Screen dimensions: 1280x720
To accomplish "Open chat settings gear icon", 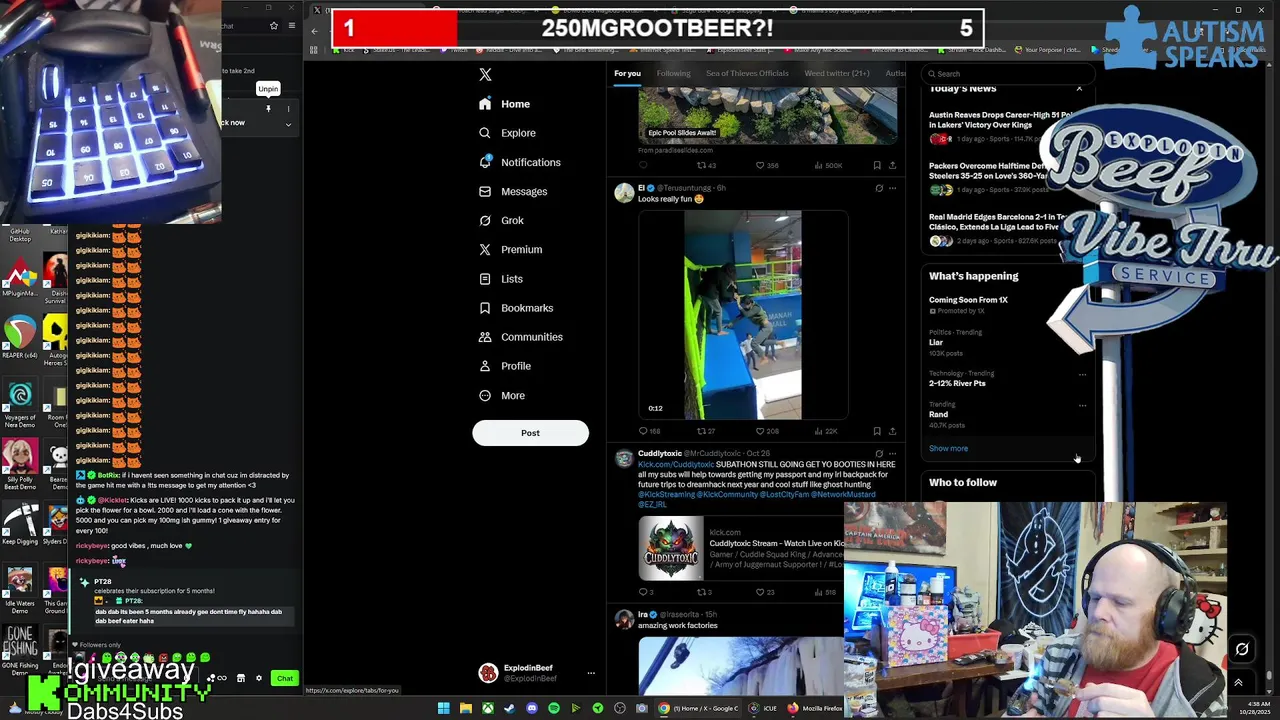I will tap(259, 679).
